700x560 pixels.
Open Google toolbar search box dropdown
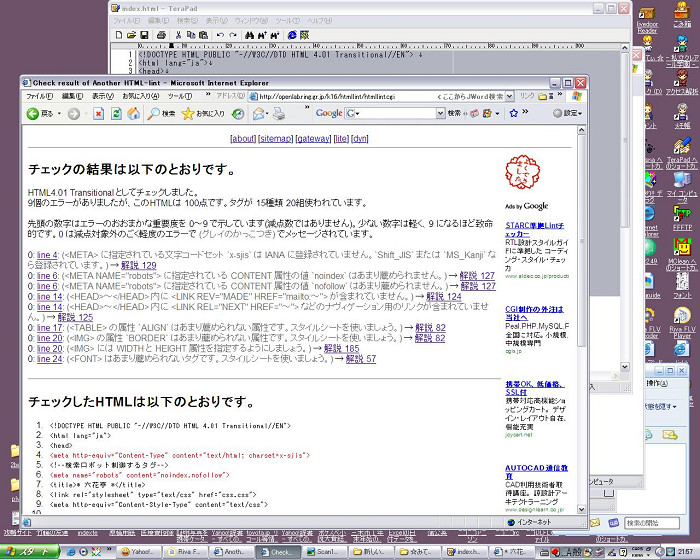(x=440, y=113)
